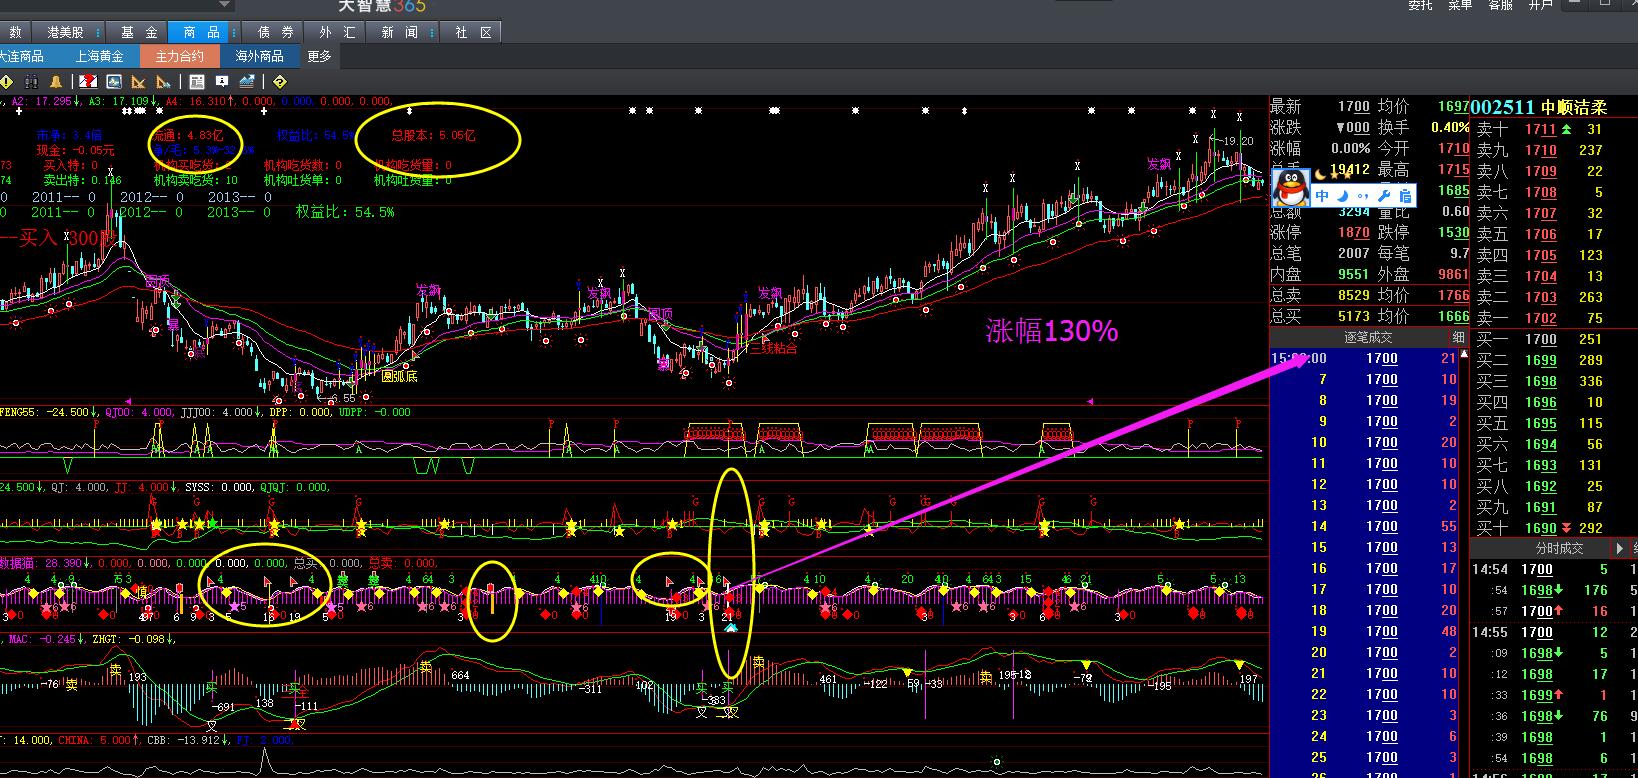Click the 更多 link for more markets
This screenshot has width=1638, height=778.
coord(319,56)
